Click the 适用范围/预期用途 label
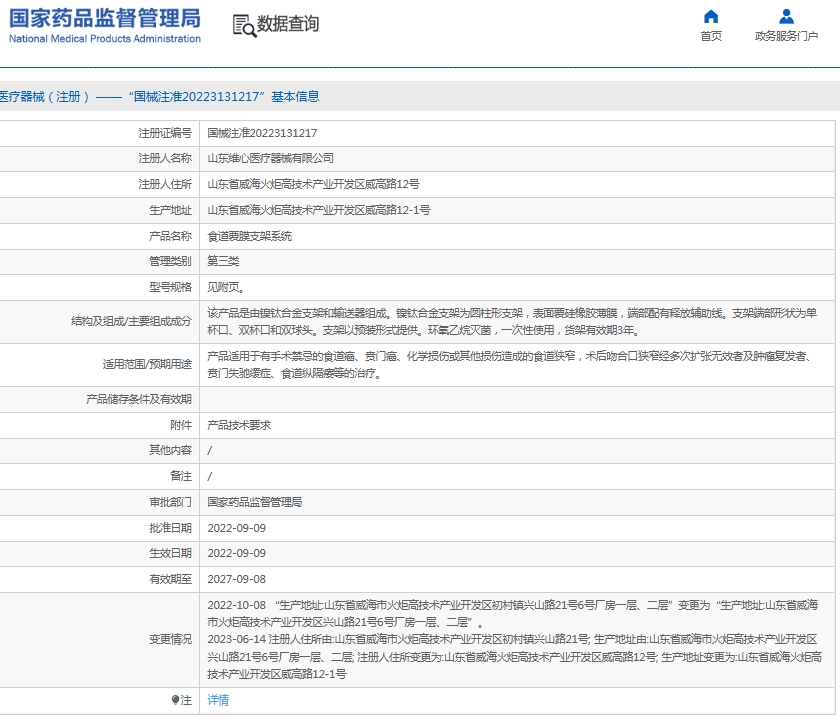This screenshot has width=840, height=720. click(x=147, y=365)
